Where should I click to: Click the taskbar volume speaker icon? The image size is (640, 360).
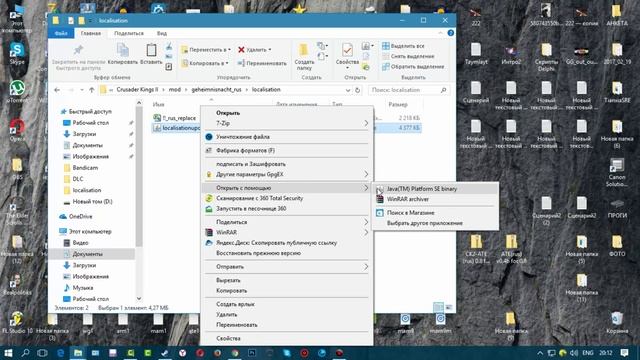574,353
